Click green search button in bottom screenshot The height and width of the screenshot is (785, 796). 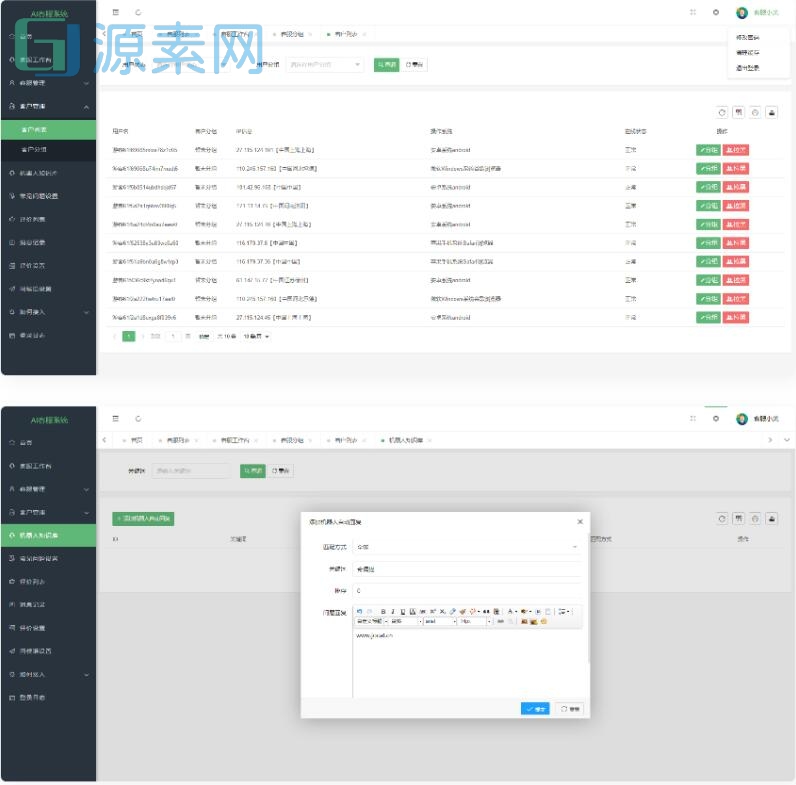(253, 471)
